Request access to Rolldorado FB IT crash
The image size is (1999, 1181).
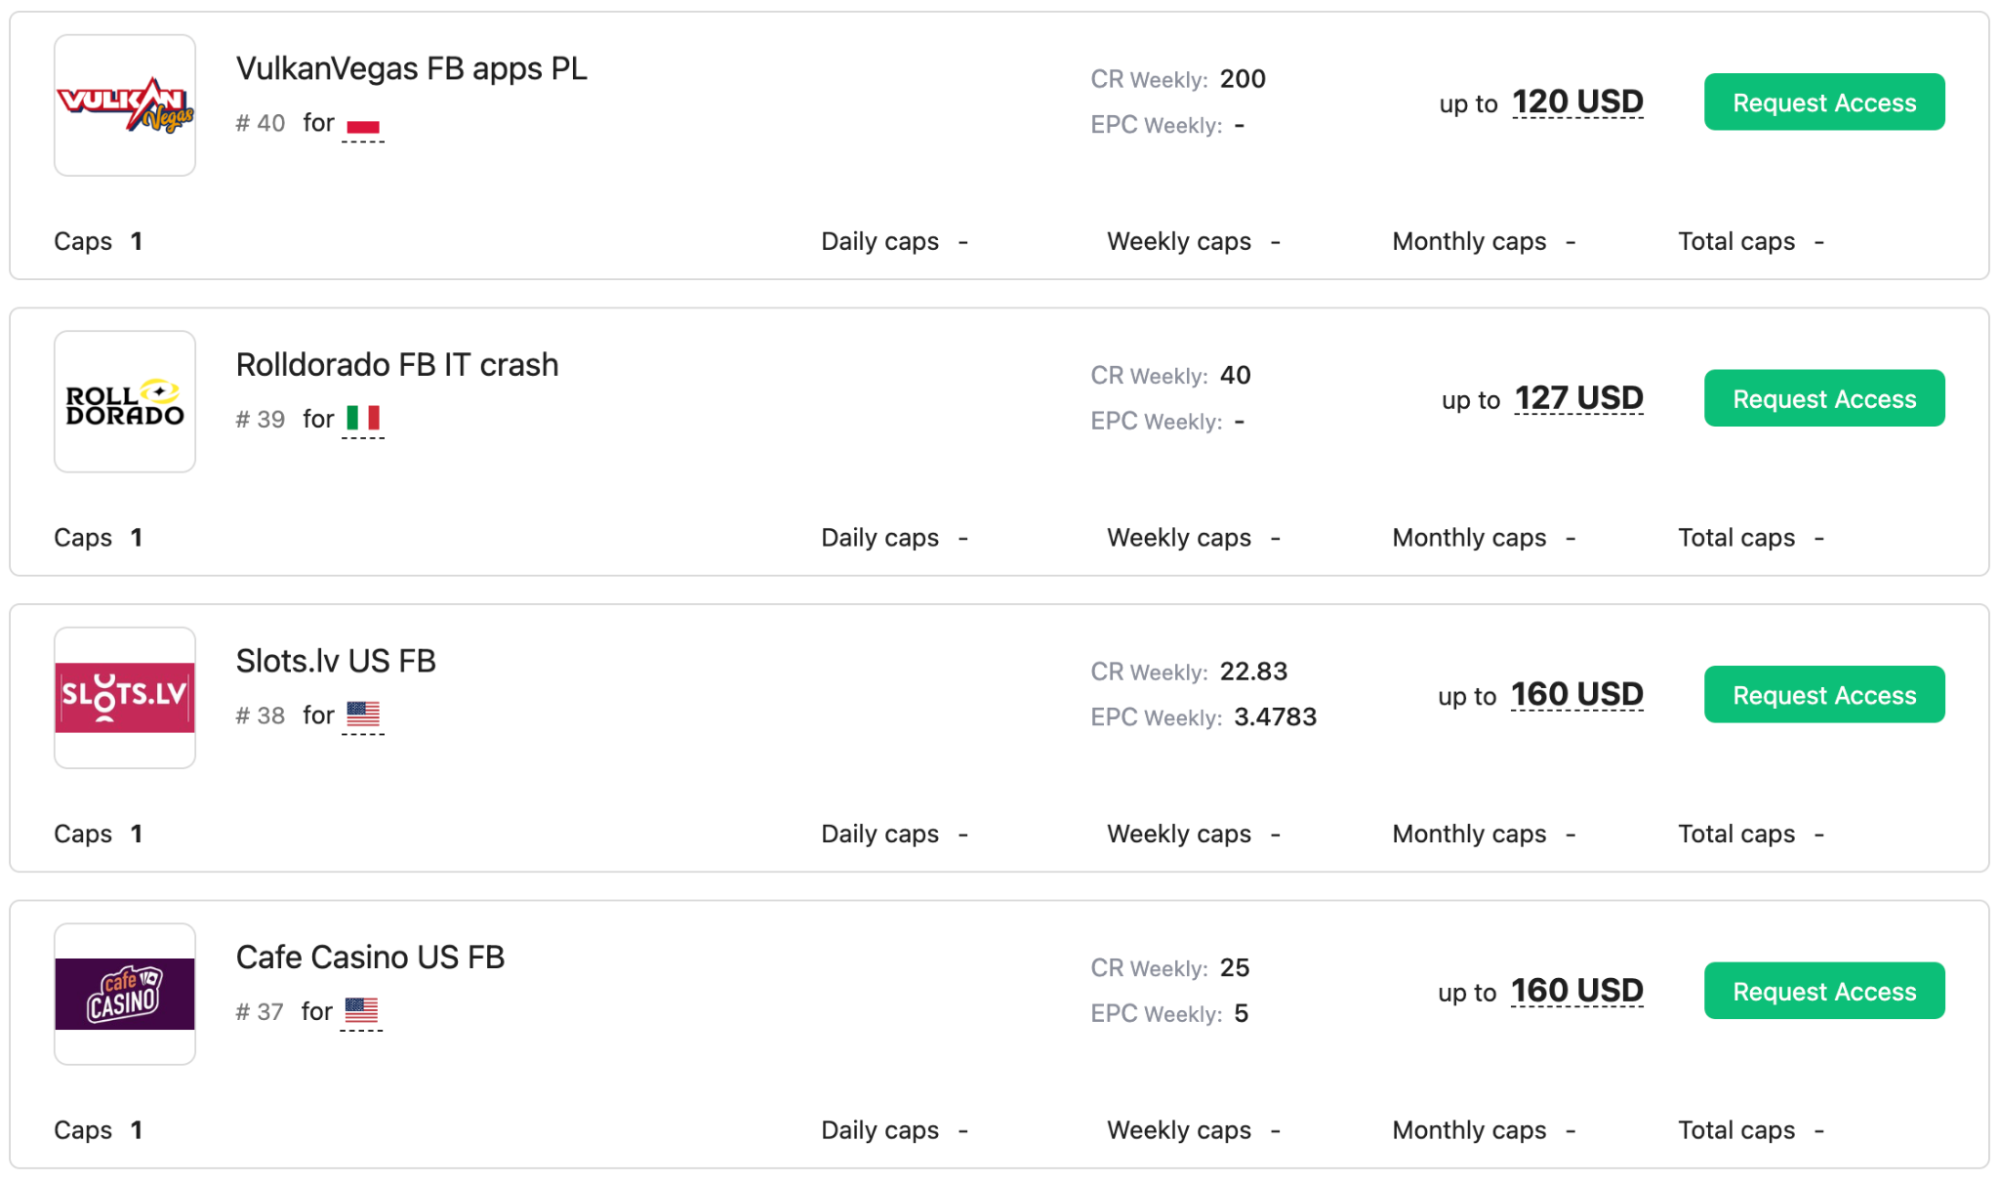click(1824, 398)
